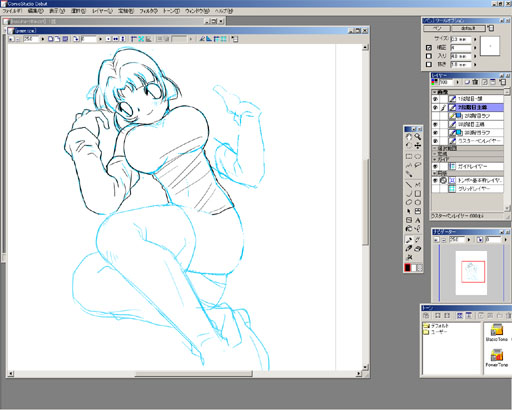
Task: Show the グリッドレイヤー grid layer
Action: (435, 189)
